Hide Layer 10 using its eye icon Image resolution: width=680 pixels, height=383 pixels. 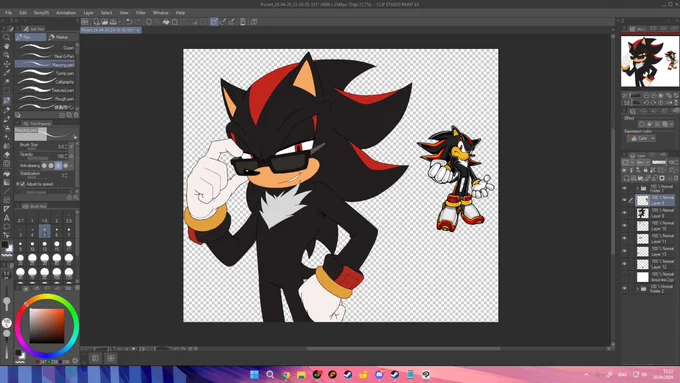click(x=624, y=226)
